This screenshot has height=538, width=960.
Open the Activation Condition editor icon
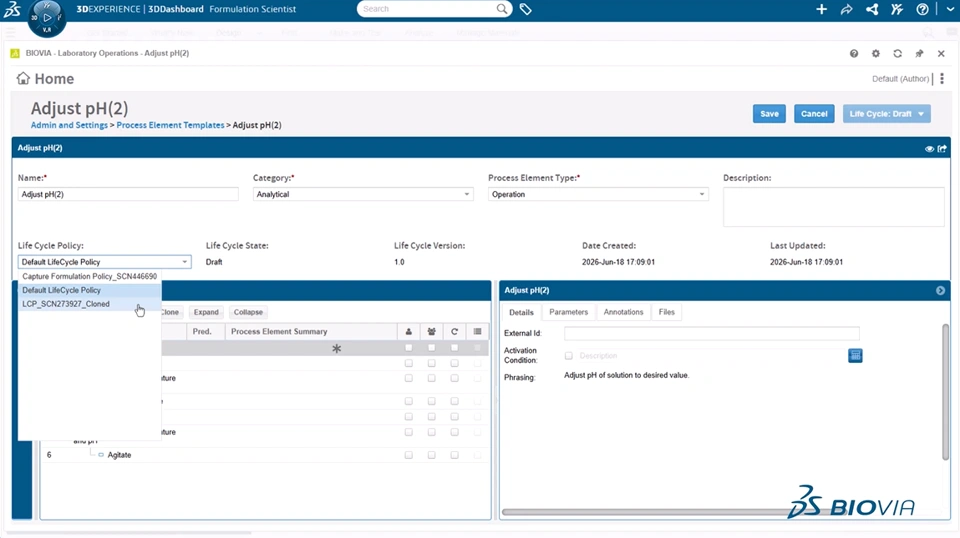[x=855, y=356]
